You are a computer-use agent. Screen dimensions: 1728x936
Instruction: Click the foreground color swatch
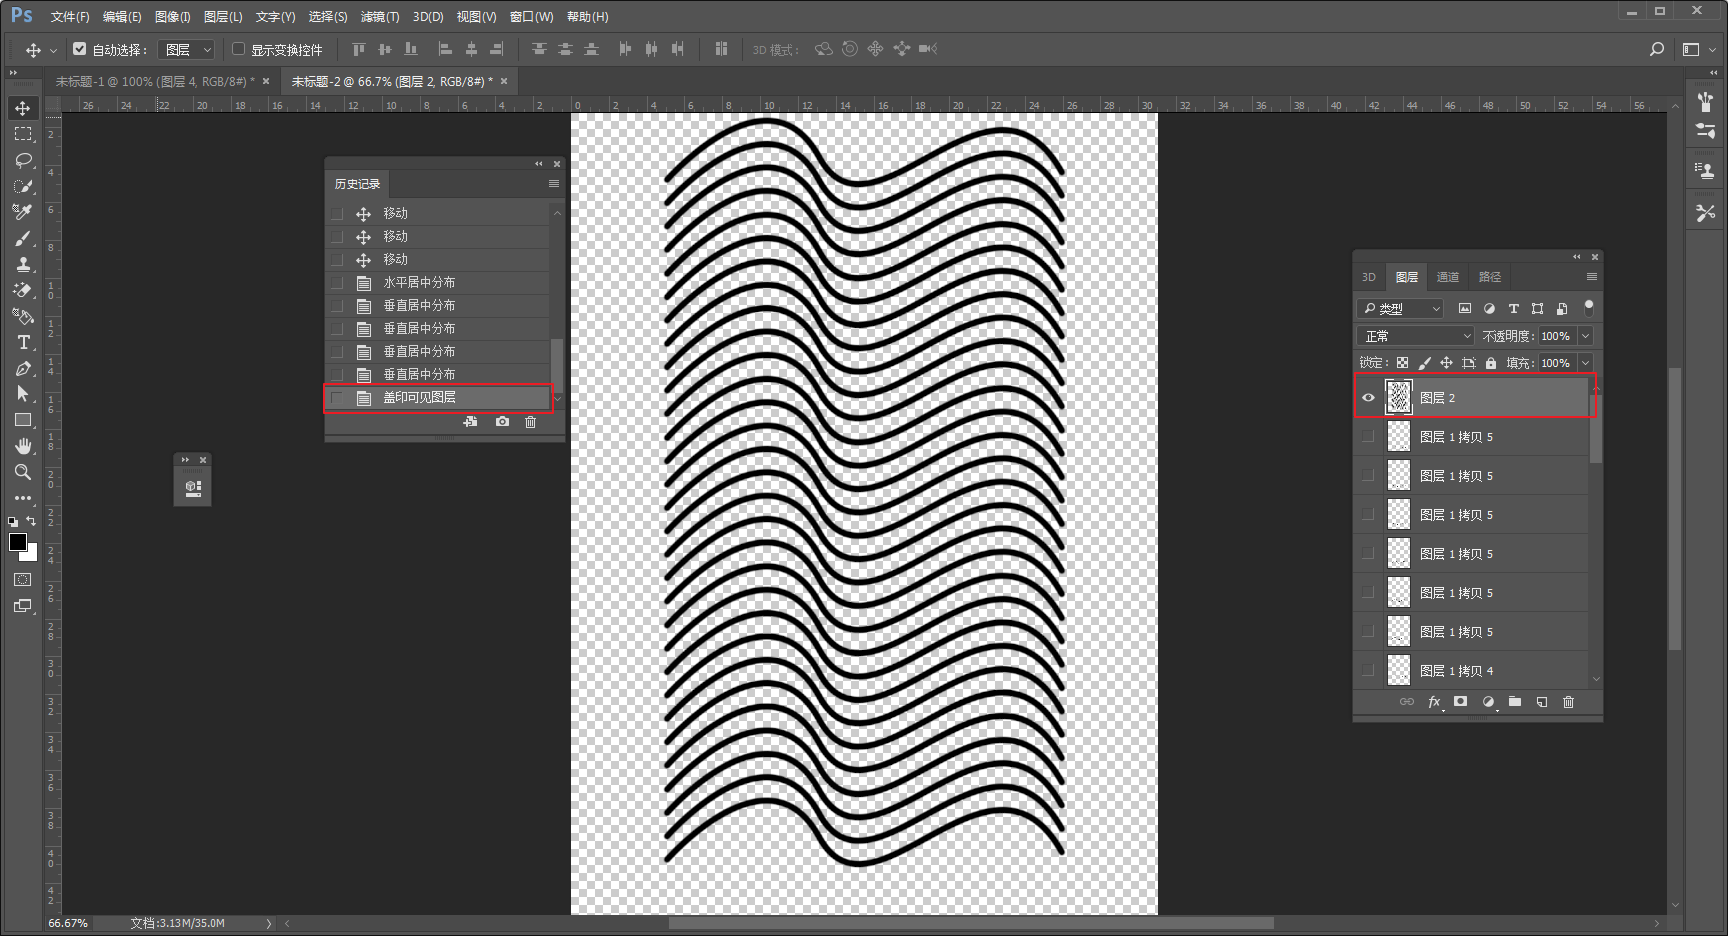pos(17,542)
